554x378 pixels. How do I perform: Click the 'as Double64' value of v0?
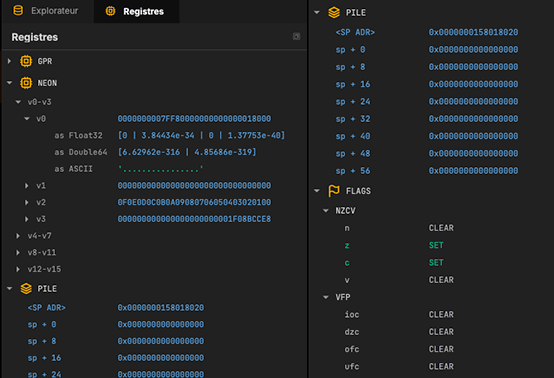(x=187, y=152)
